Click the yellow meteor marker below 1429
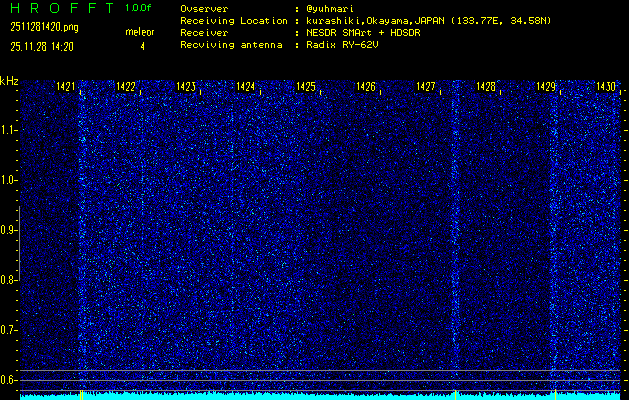Screen dimensions: 629x400 [555, 395]
